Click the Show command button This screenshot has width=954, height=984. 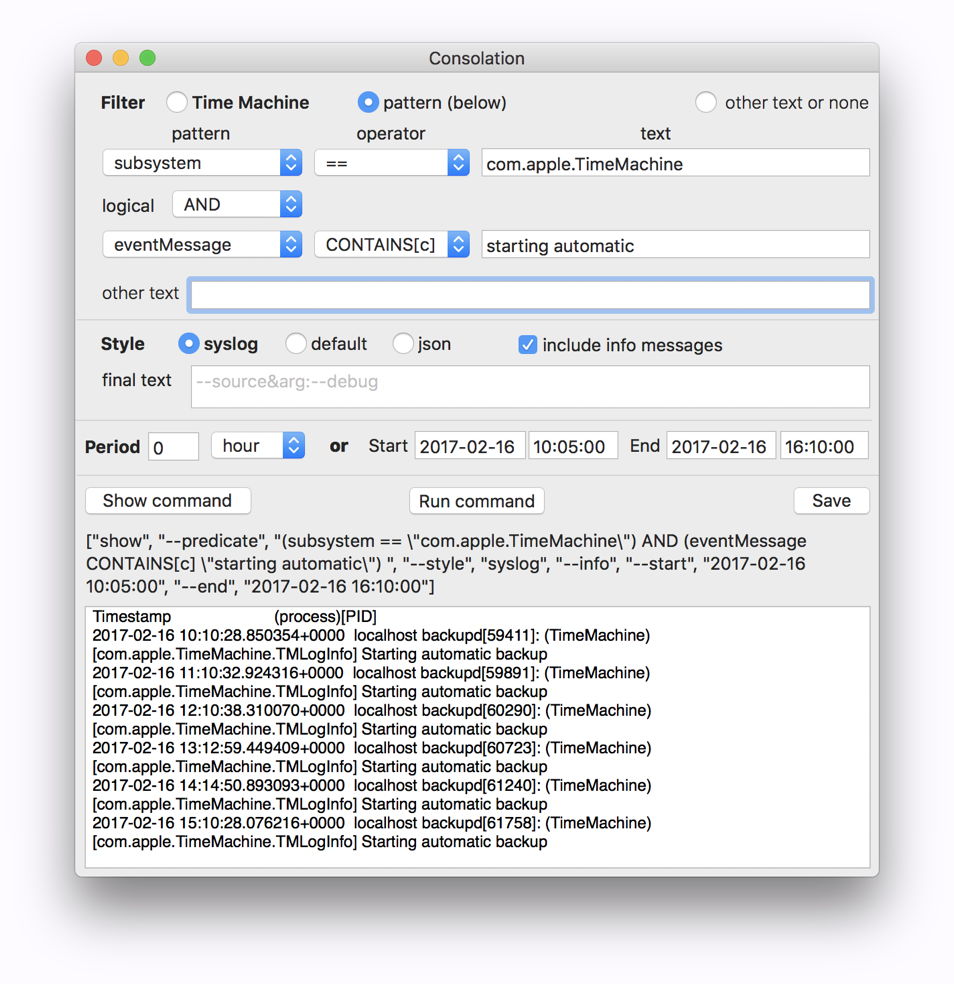tap(167, 501)
